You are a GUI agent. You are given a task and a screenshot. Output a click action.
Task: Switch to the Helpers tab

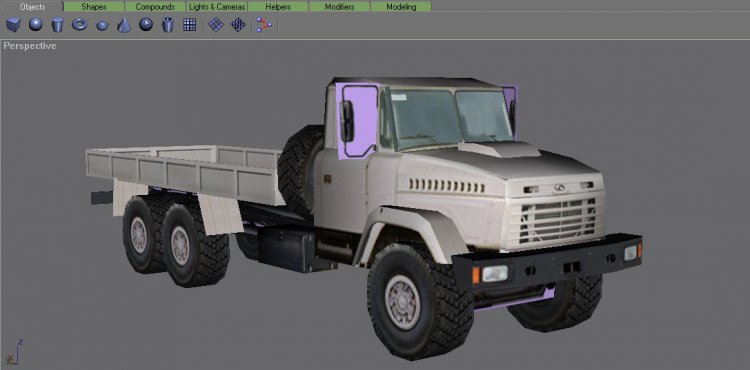(278, 7)
